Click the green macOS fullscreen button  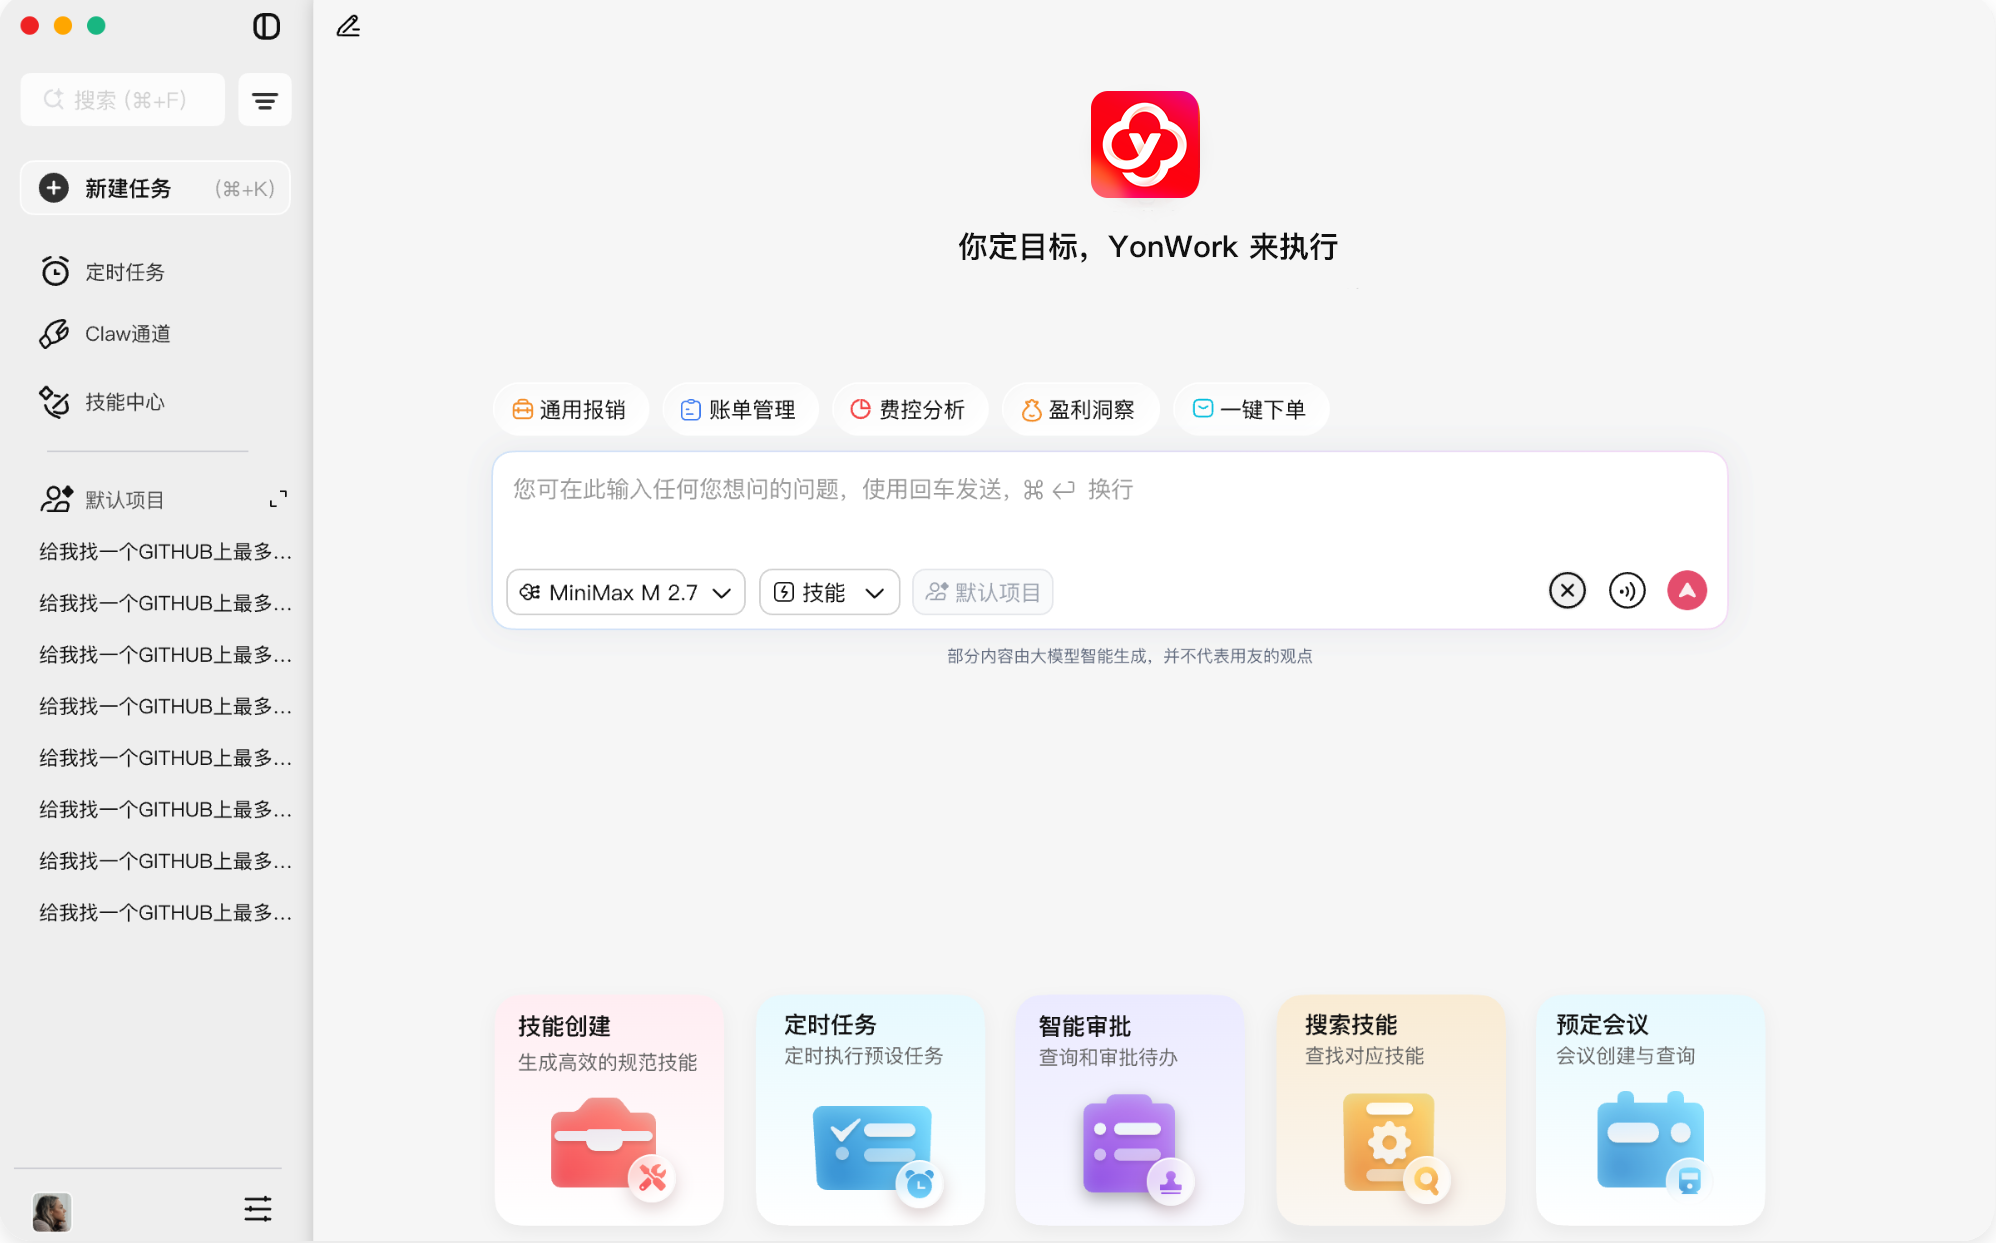96,26
